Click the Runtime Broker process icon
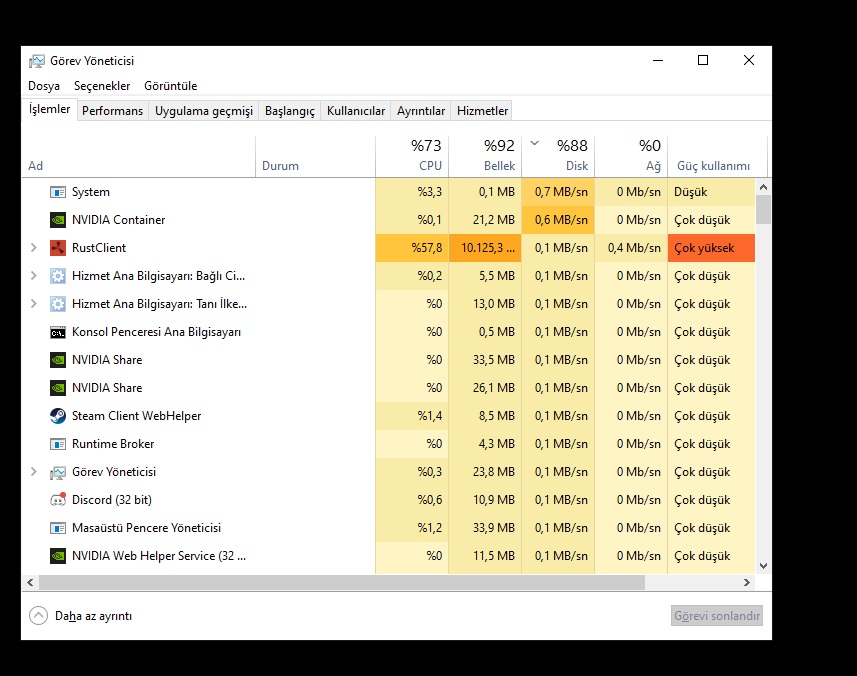 pos(57,444)
